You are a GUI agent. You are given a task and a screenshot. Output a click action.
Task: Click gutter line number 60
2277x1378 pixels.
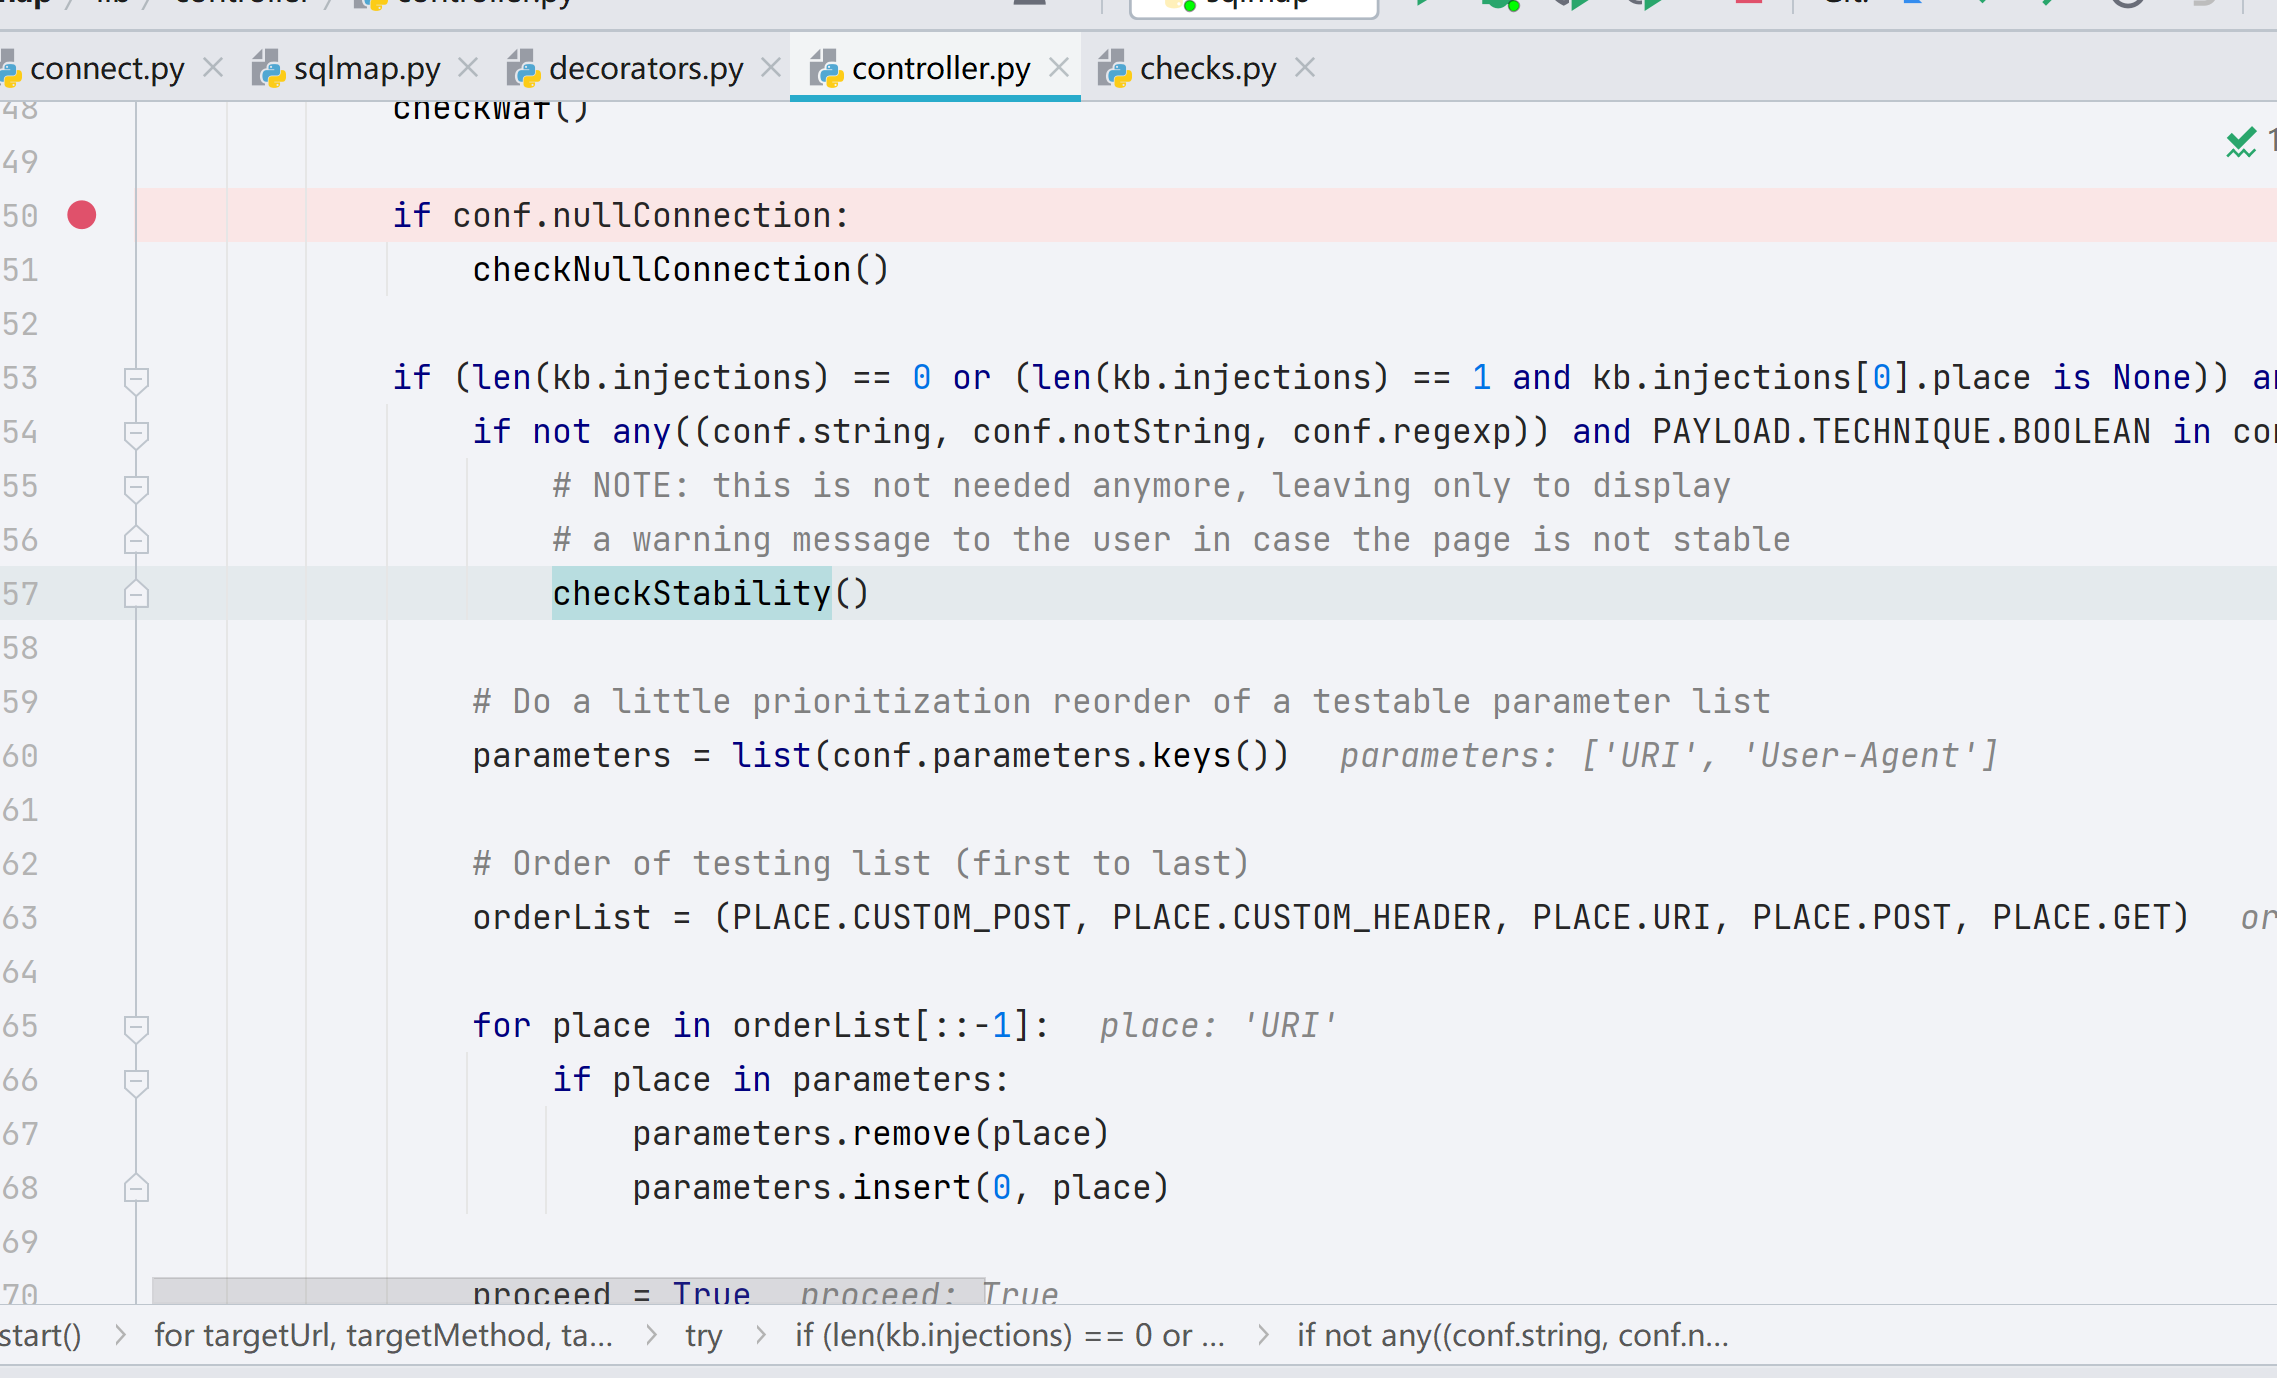click(20, 756)
